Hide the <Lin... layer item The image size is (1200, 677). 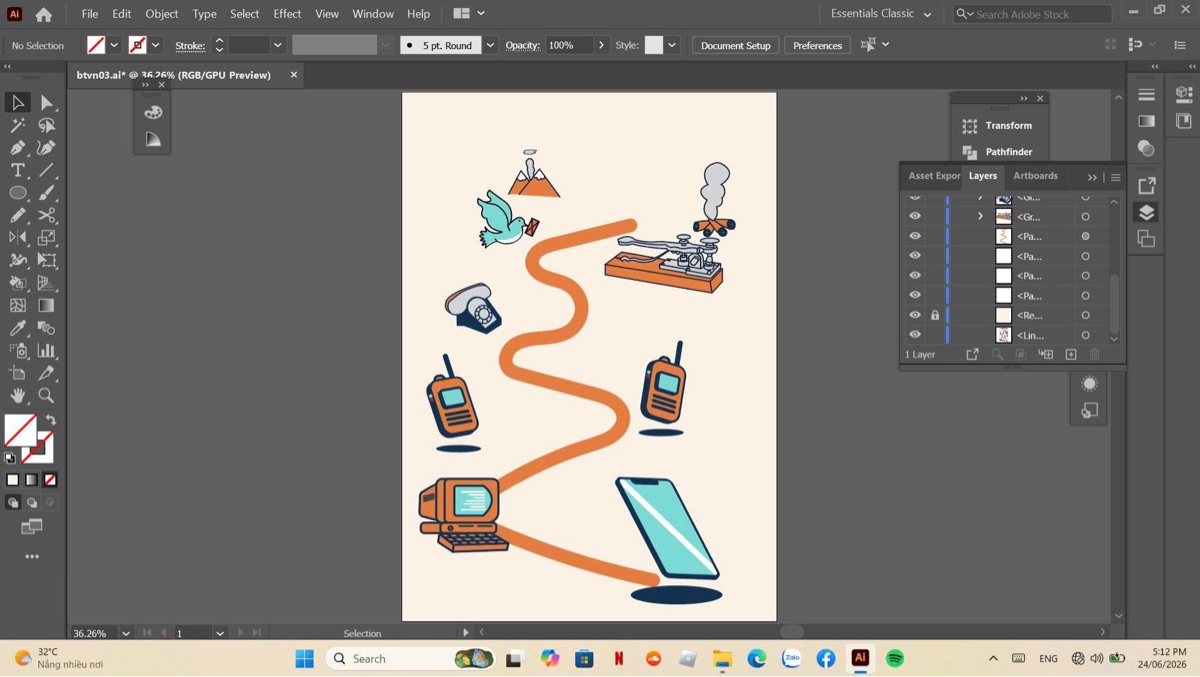pyautogui.click(x=915, y=335)
